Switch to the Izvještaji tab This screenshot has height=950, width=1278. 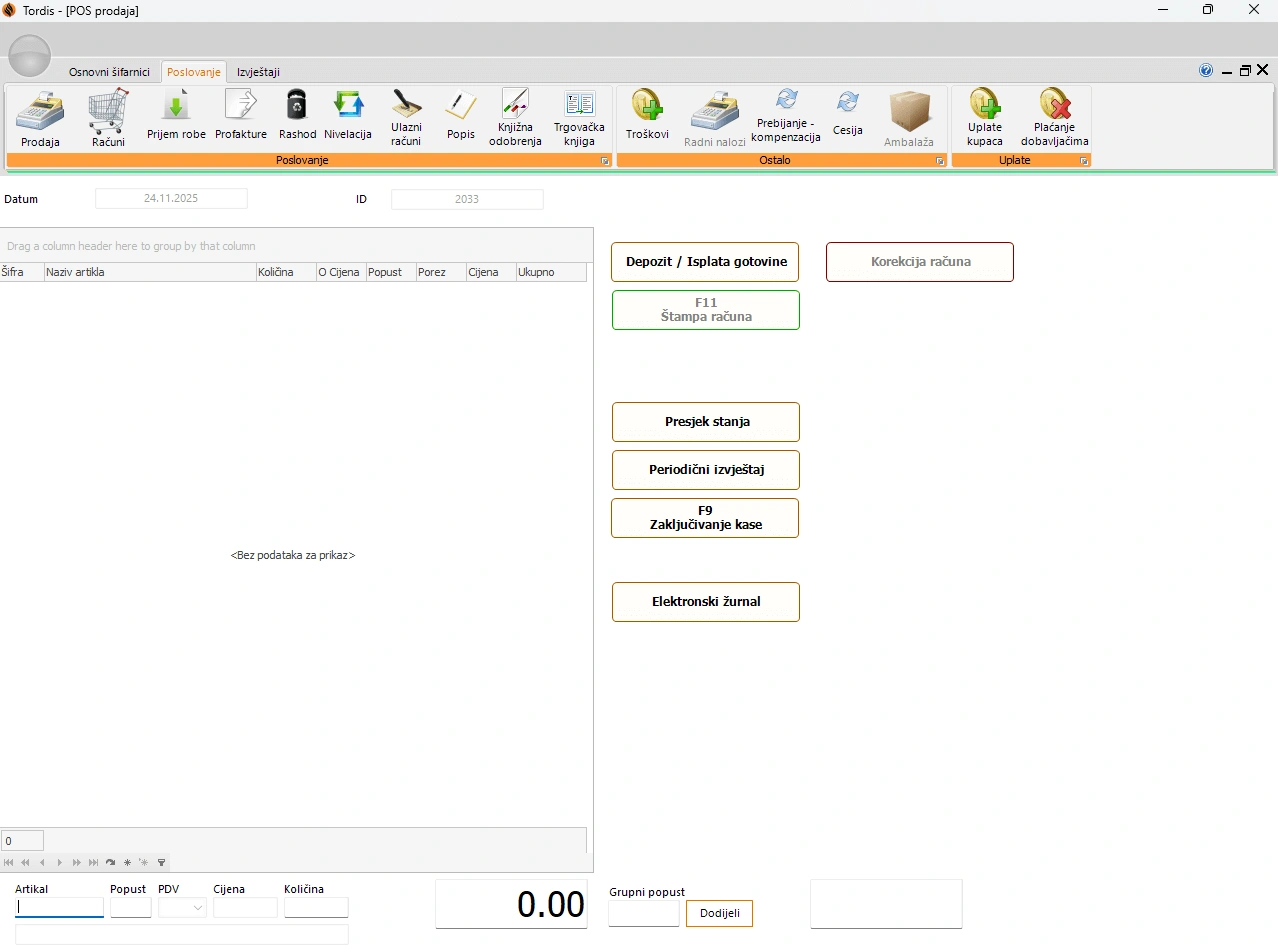click(x=258, y=72)
